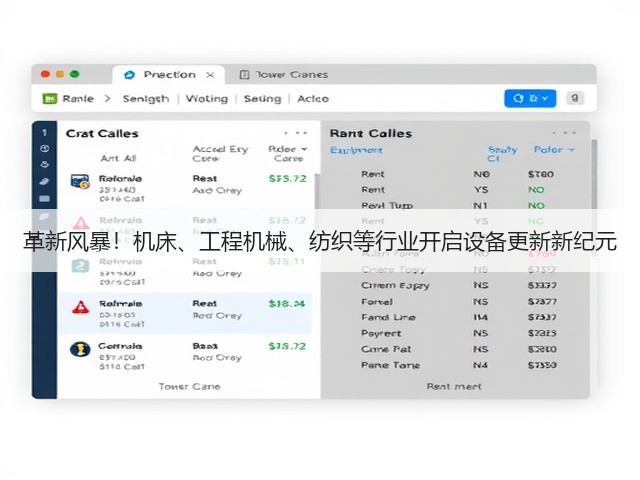Click the blue search button in toolbar
The height and width of the screenshot is (480, 640).
530,98
